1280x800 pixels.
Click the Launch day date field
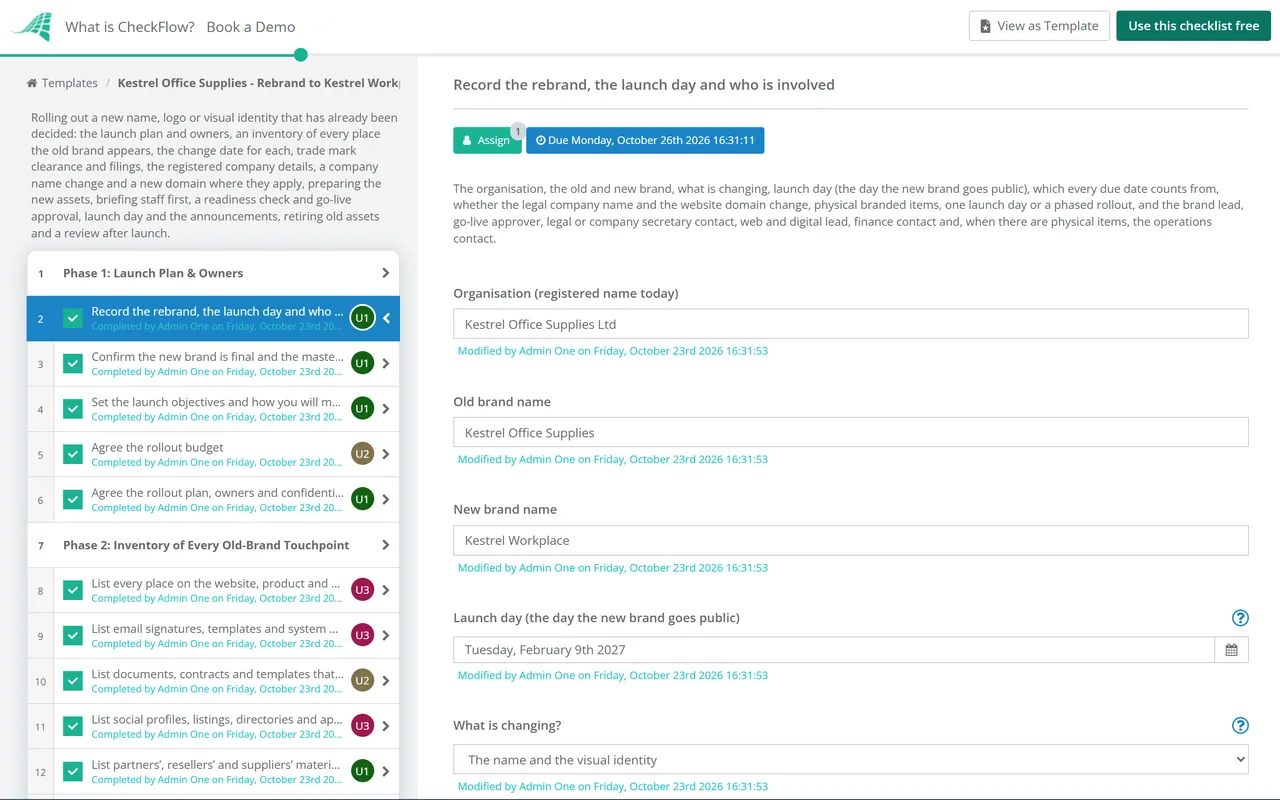834,650
